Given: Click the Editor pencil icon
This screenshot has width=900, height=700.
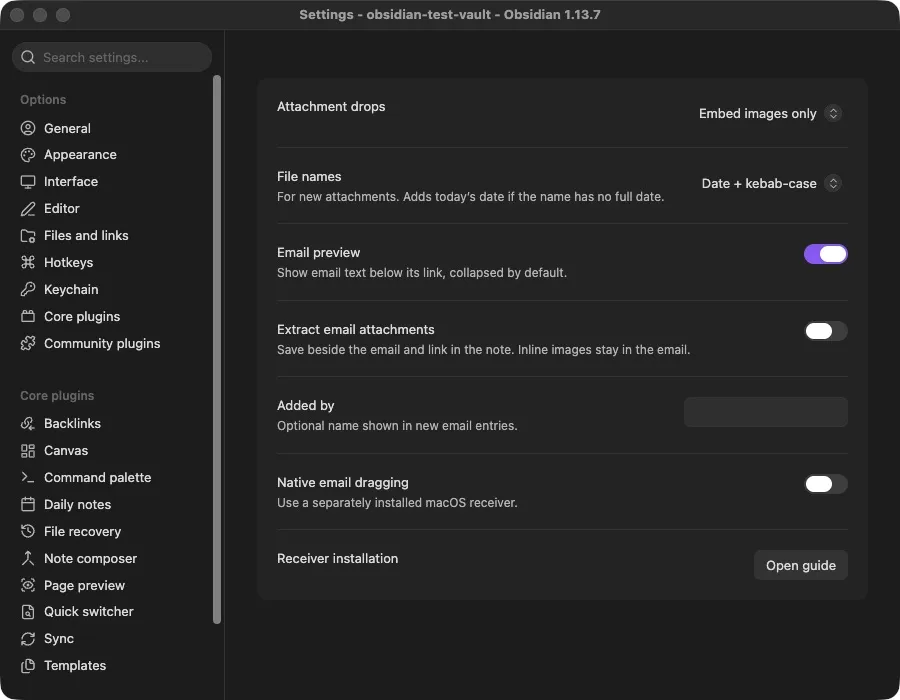Looking at the screenshot, I should coord(28,209).
